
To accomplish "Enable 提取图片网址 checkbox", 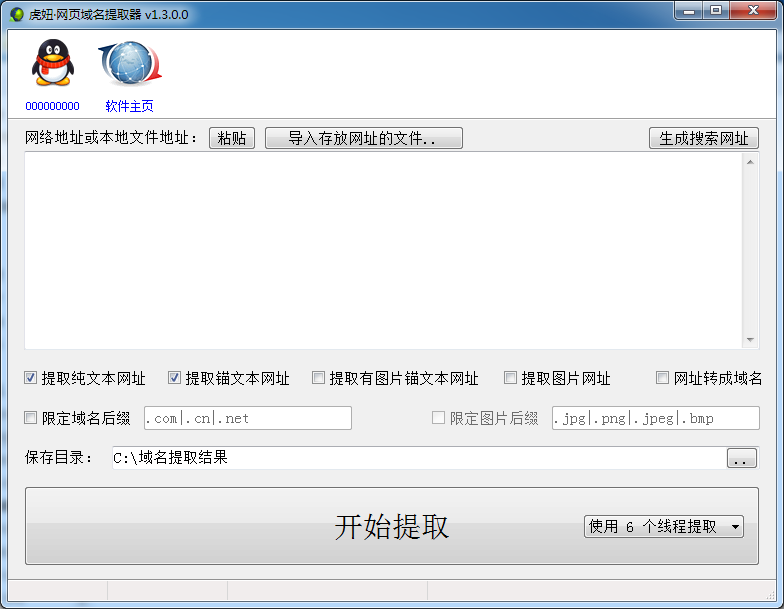I will [510, 378].
